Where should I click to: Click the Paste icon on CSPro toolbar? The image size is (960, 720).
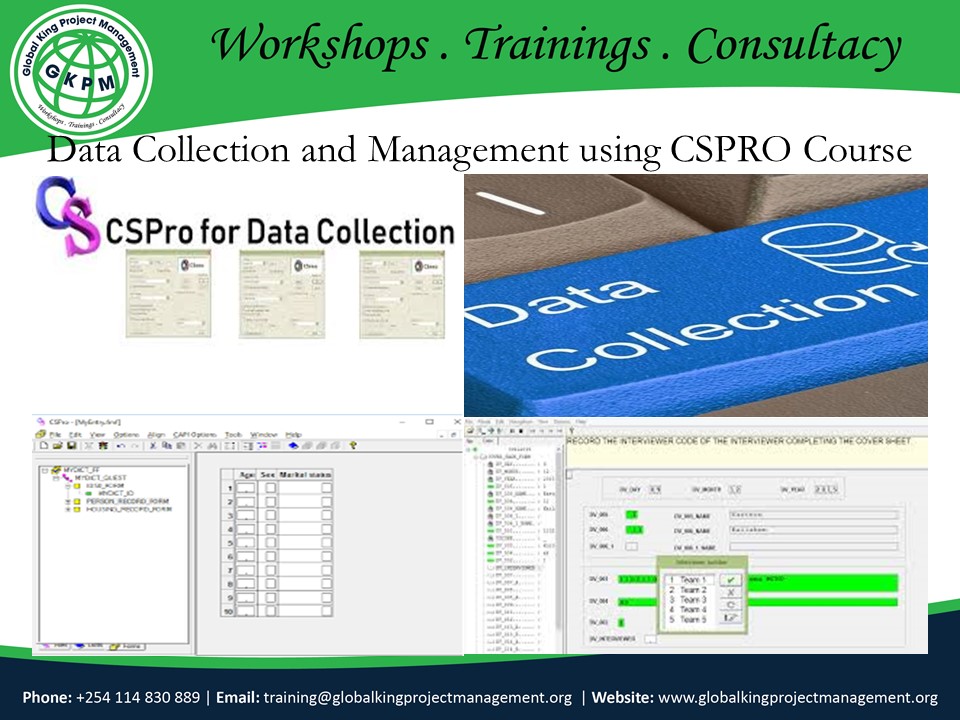pos(180,444)
